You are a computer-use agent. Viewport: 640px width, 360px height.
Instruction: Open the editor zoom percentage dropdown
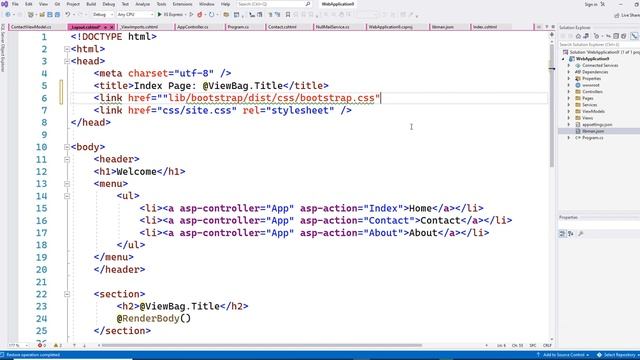[x=18, y=345]
